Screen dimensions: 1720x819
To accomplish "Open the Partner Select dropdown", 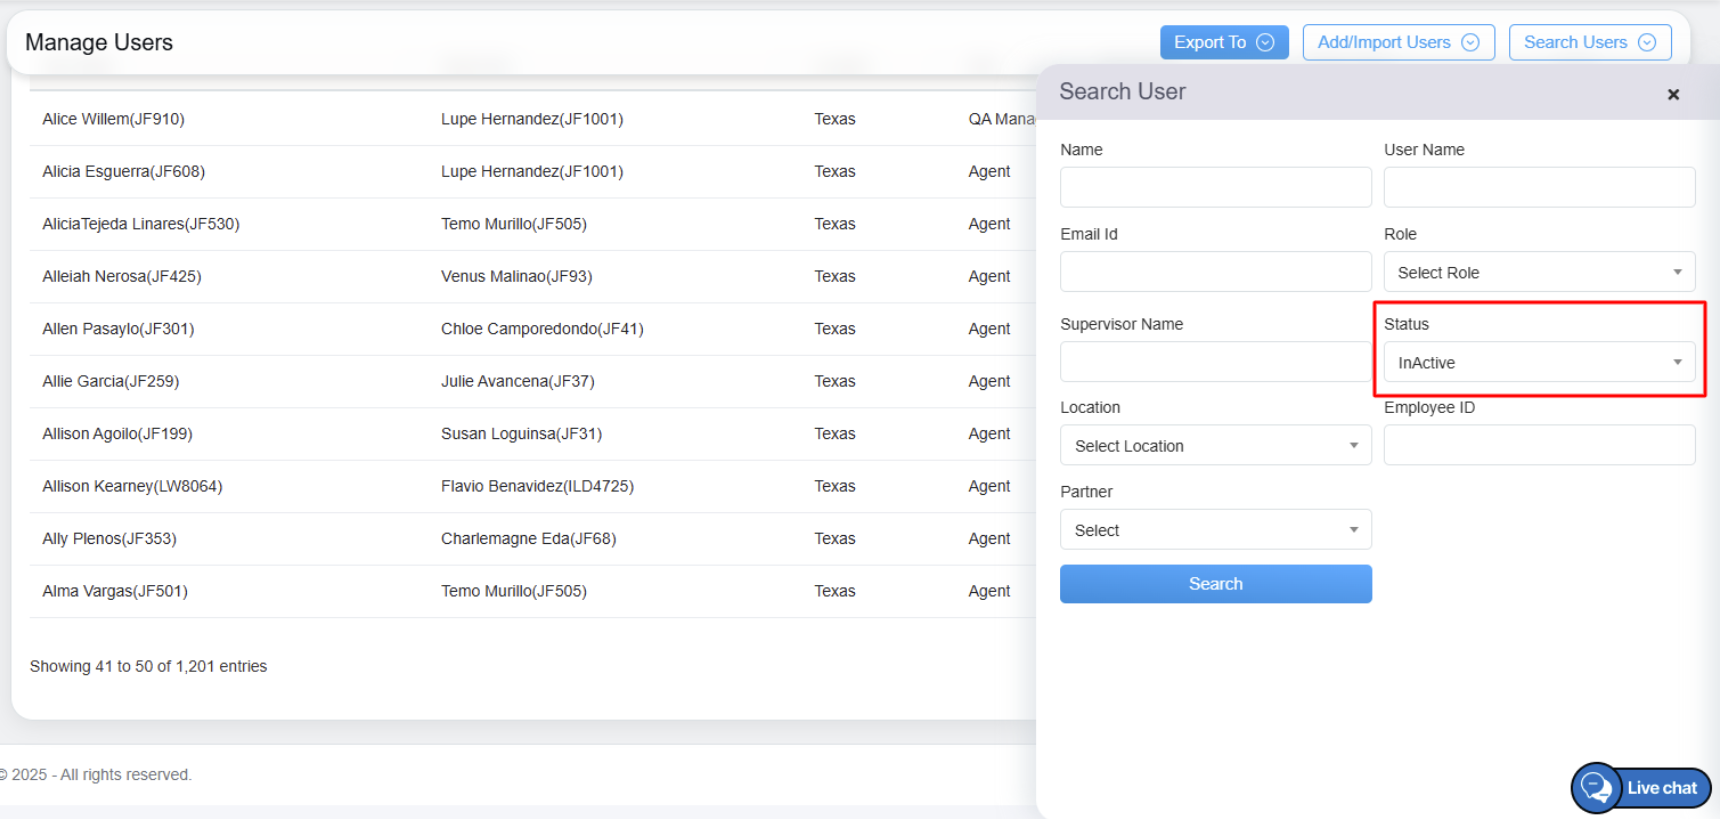I will tap(1215, 530).
